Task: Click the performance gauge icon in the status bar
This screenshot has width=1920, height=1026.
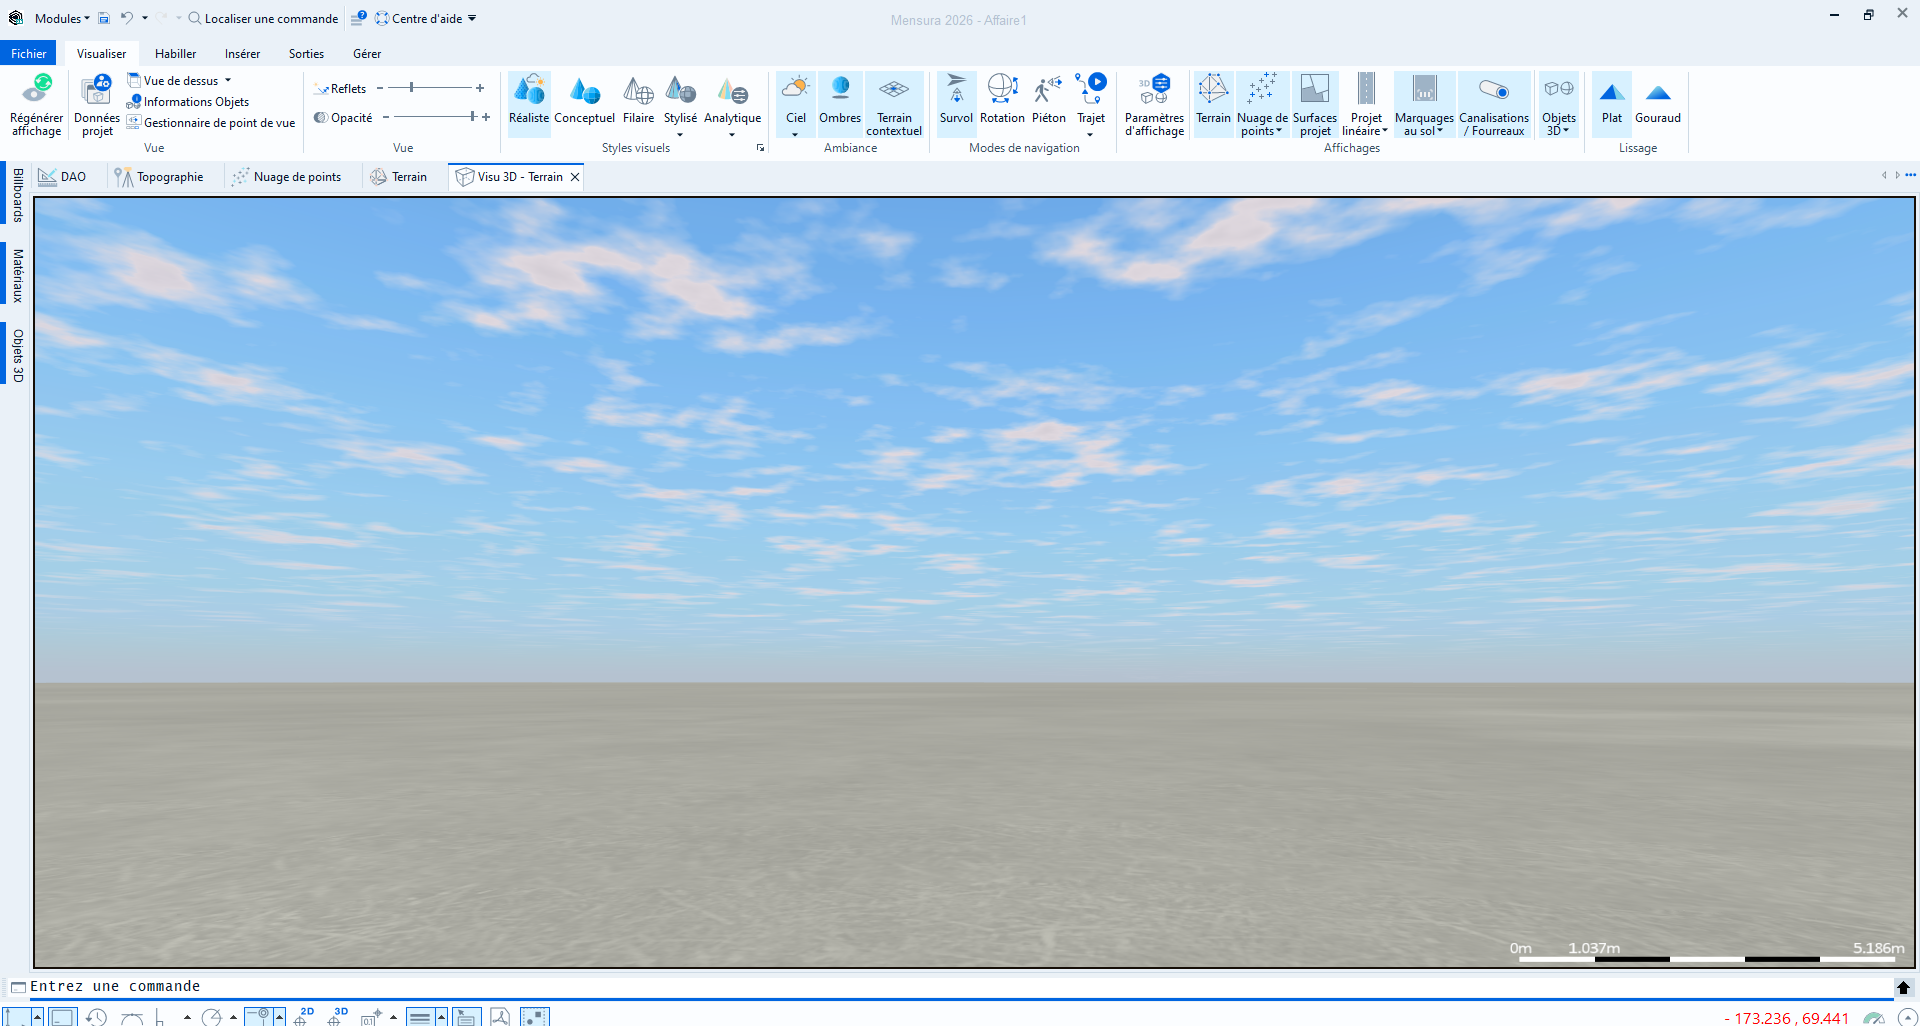Action: coord(1874,1018)
